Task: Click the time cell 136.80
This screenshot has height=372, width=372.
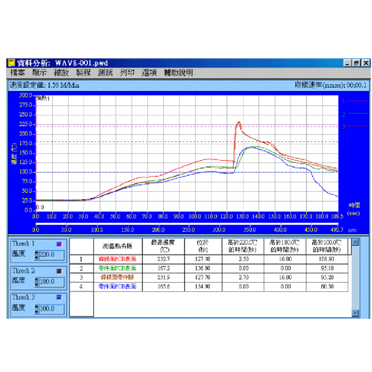Action: click(203, 268)
